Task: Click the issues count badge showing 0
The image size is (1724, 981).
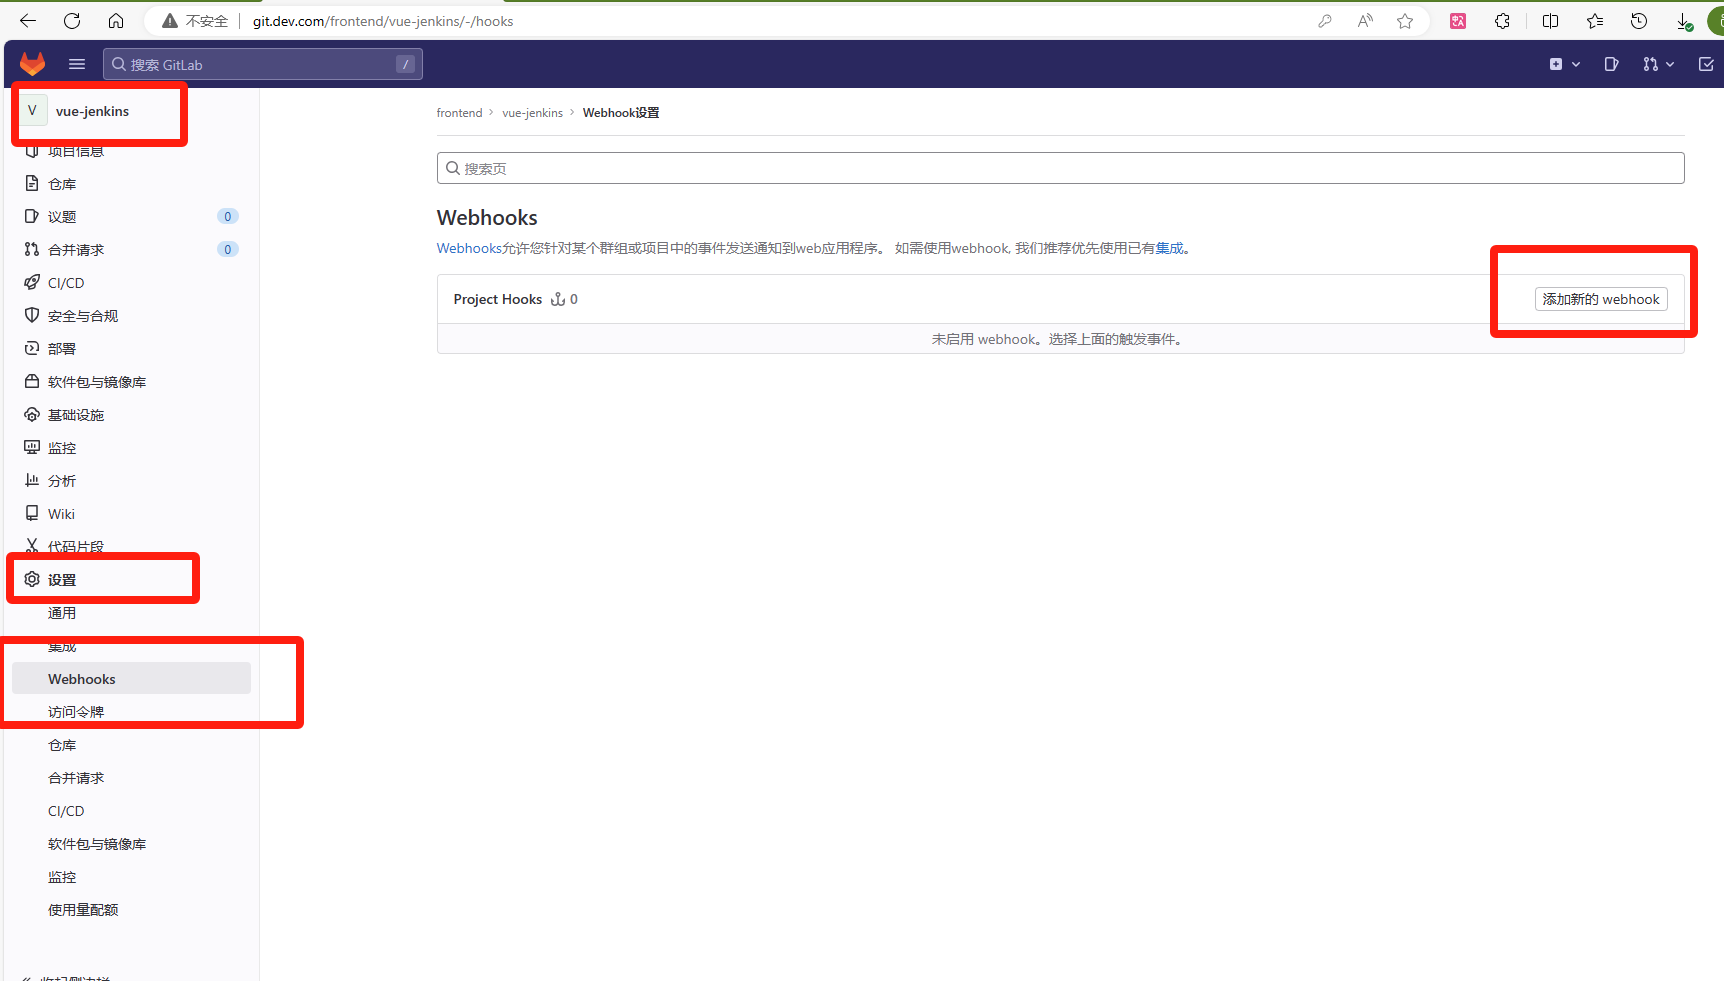Action: 228,217
